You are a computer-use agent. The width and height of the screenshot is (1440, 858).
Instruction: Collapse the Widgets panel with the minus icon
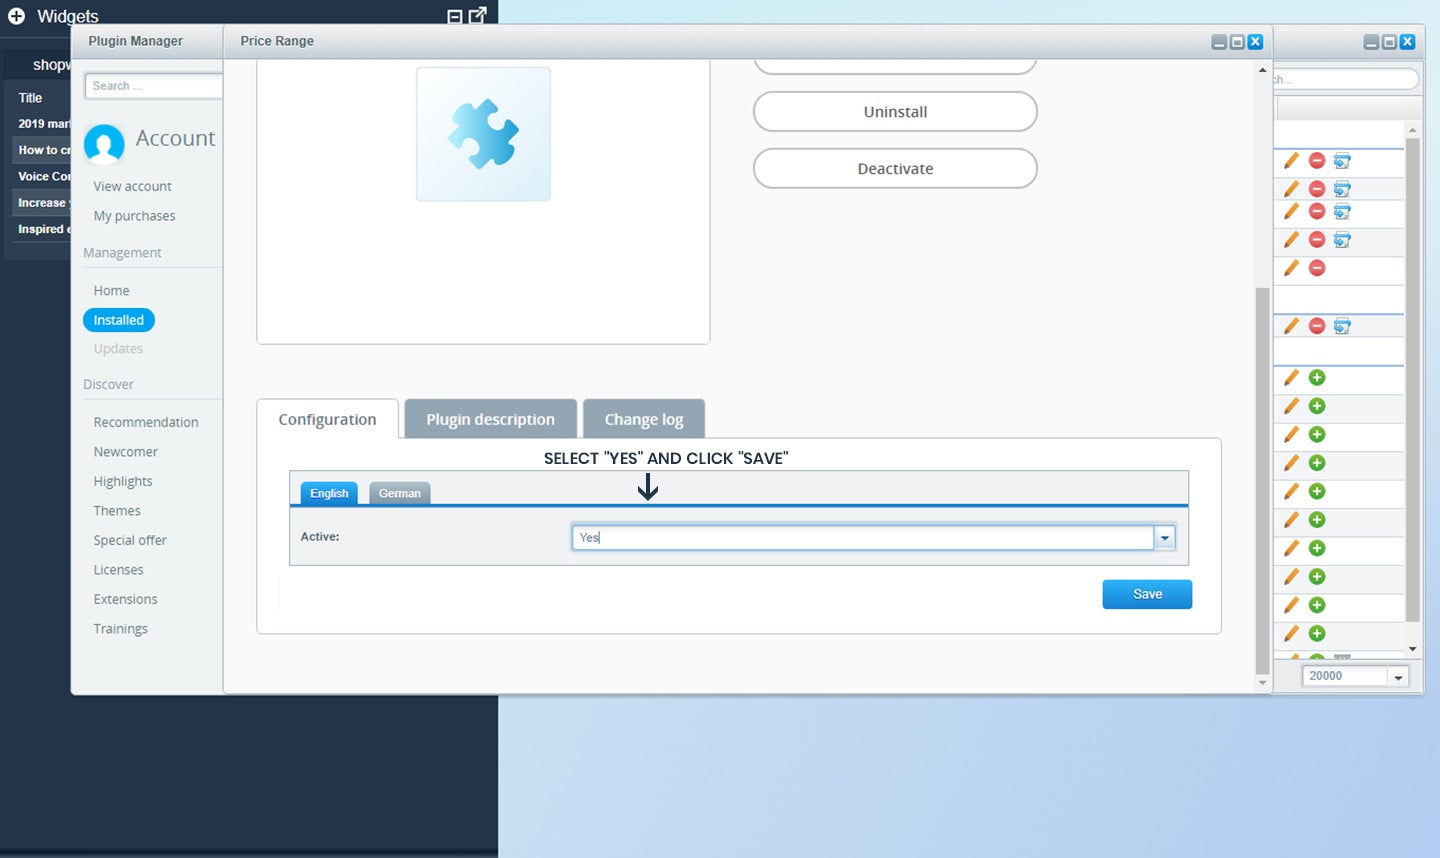click(454, 16)
